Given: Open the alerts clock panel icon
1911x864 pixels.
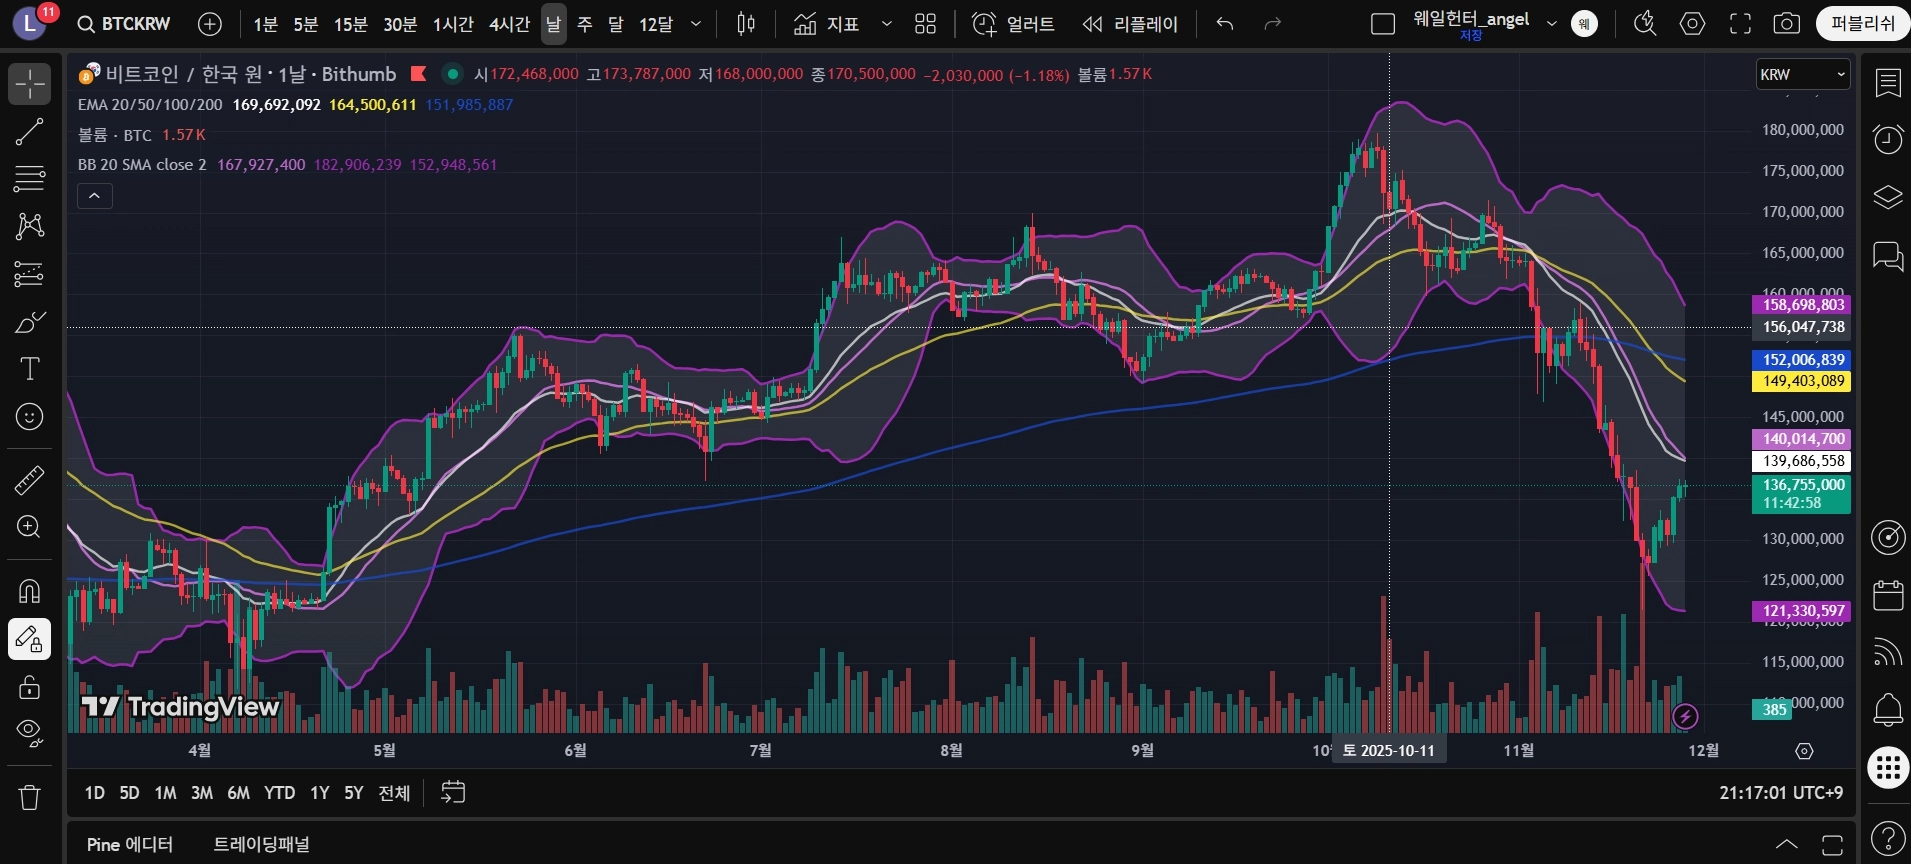Looking at the screenshot, I should click(x=1888, y=139).
